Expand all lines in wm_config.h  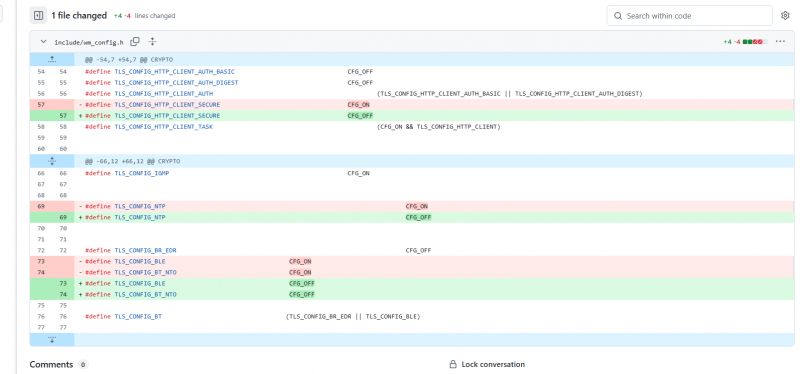point(153,42)
